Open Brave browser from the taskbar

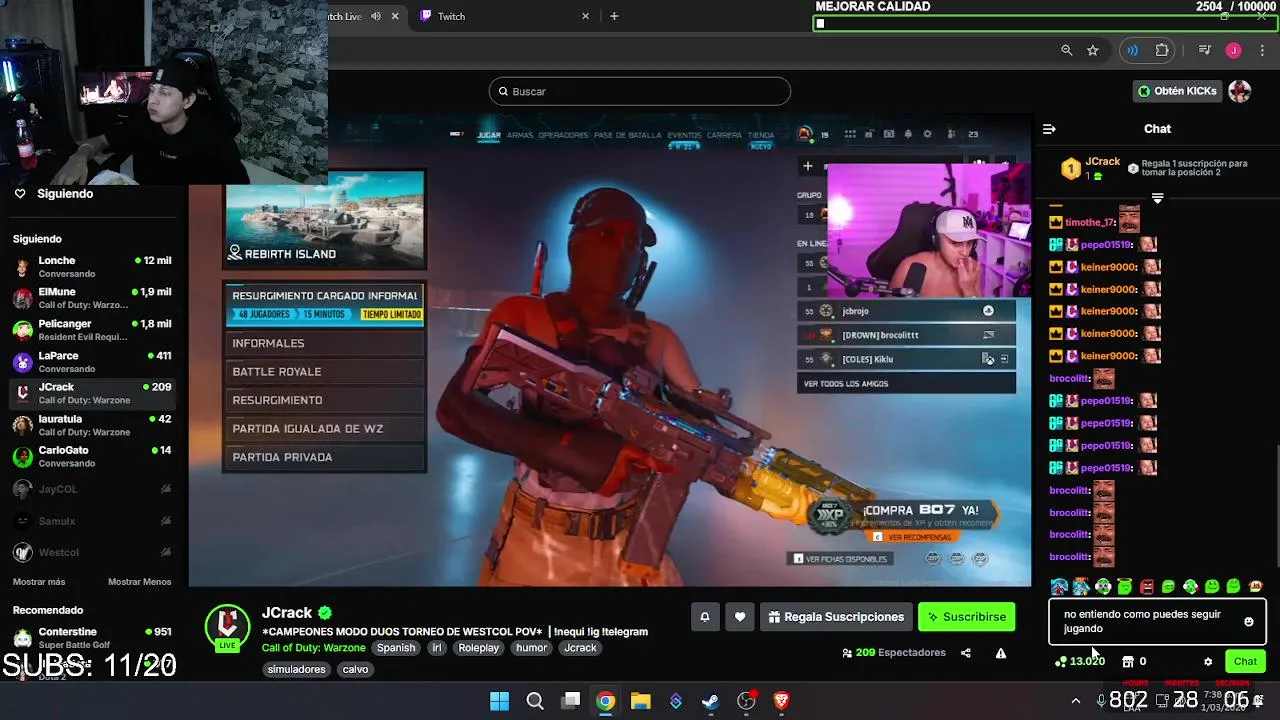coord(781,701)
